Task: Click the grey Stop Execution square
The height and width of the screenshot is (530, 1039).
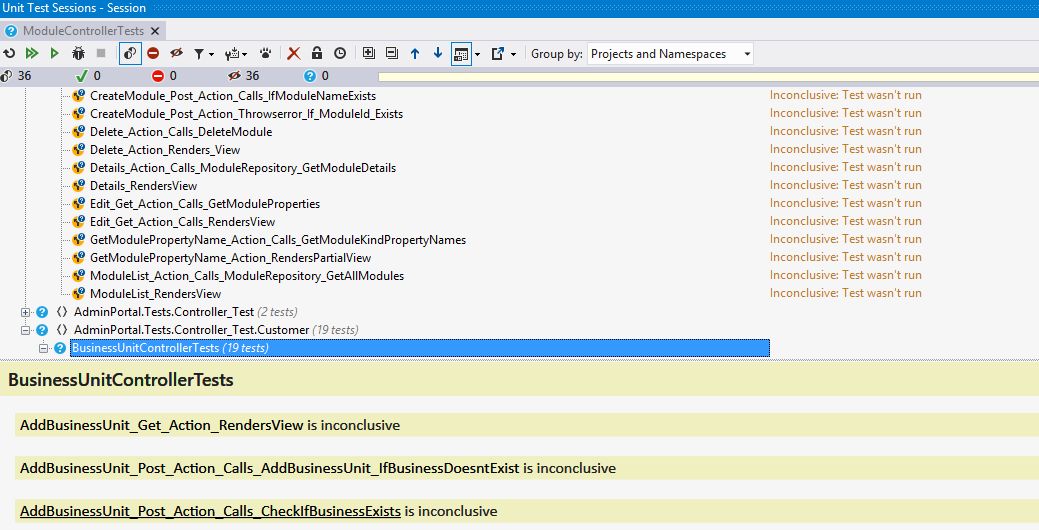Action: click(x=101, y=54)
